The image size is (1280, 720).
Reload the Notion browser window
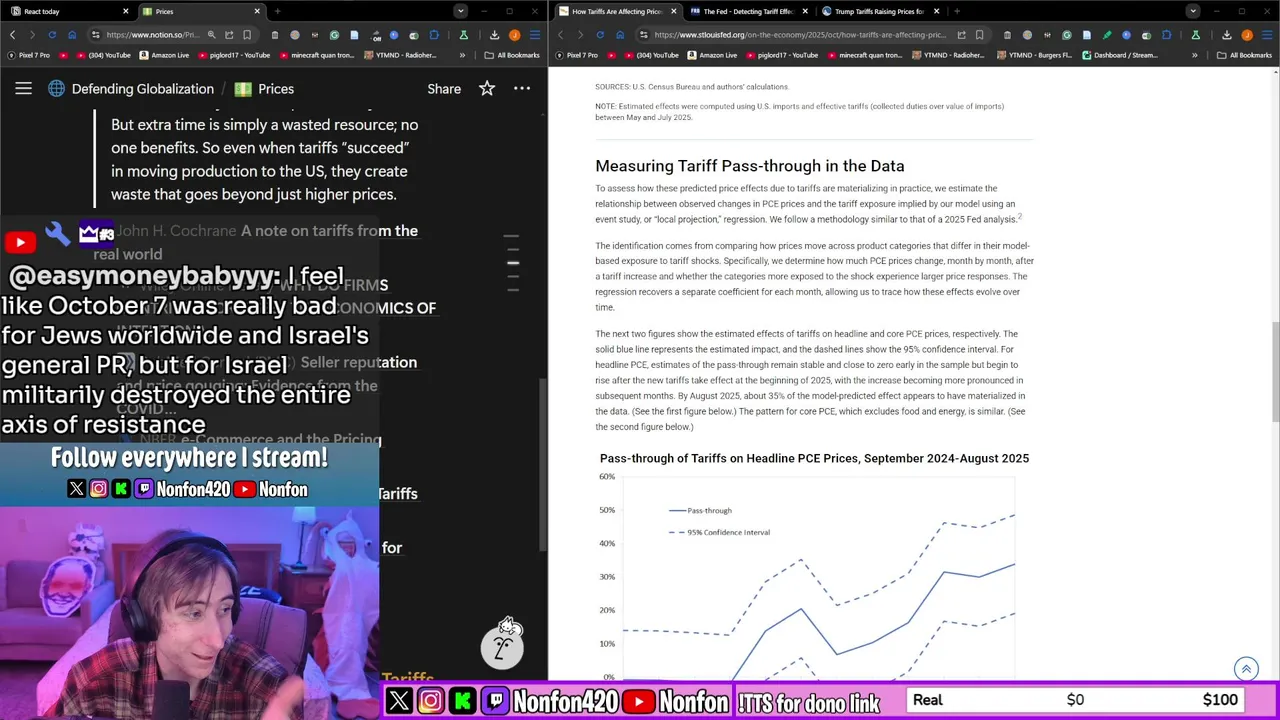tap(52, 34)
